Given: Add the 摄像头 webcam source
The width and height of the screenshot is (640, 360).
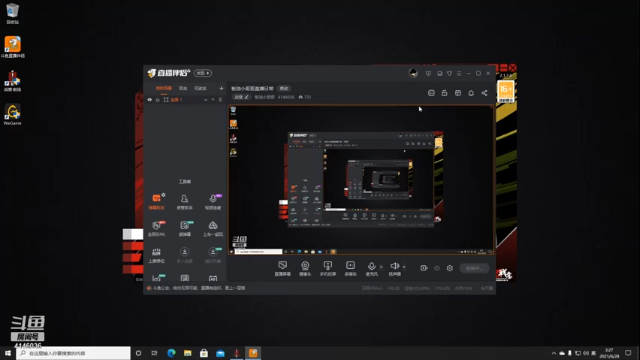Looking at the screenshot, I should (x=305, y=269).
